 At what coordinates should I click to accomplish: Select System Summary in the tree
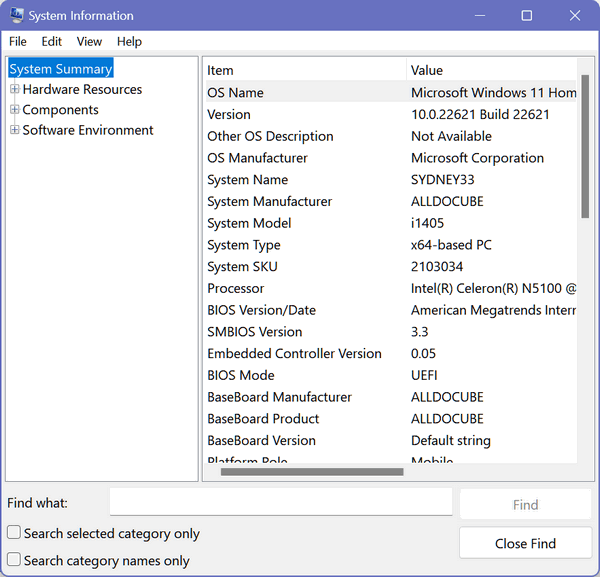pyautogui.click(x=61, y=69)
